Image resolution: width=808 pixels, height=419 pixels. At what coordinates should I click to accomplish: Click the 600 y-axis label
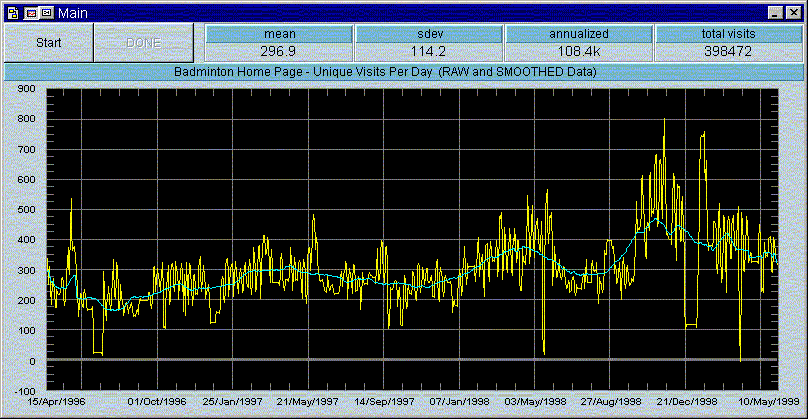coord(26,180)
